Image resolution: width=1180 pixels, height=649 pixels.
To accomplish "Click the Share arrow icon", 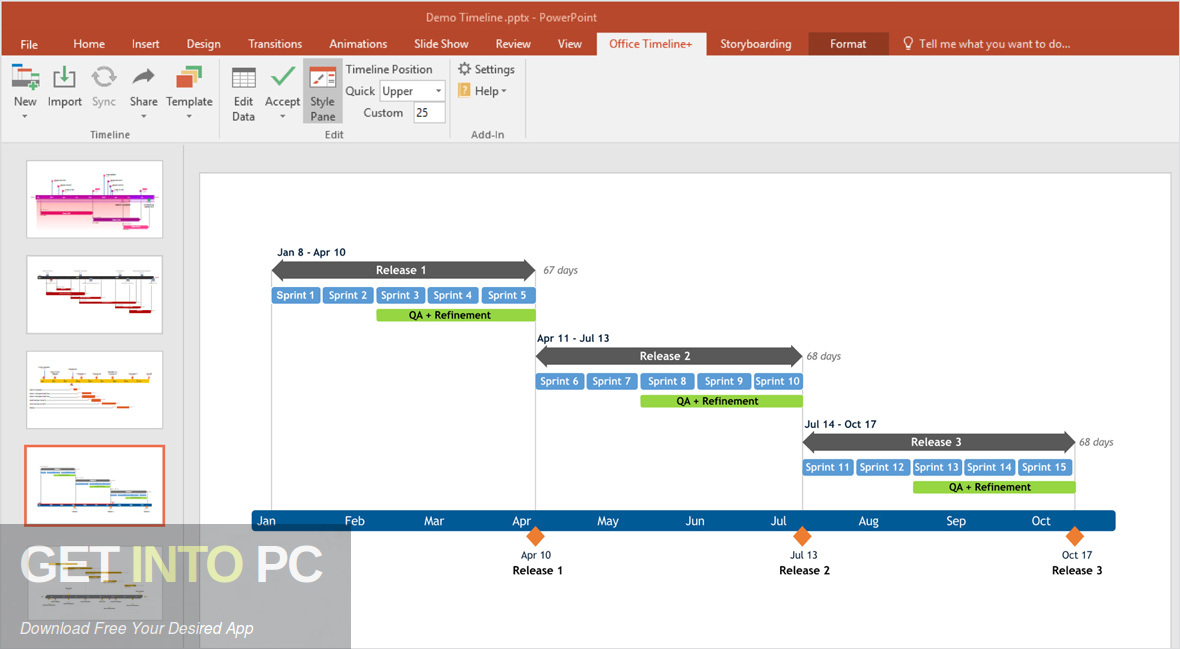I will click(x=143, y=77).
